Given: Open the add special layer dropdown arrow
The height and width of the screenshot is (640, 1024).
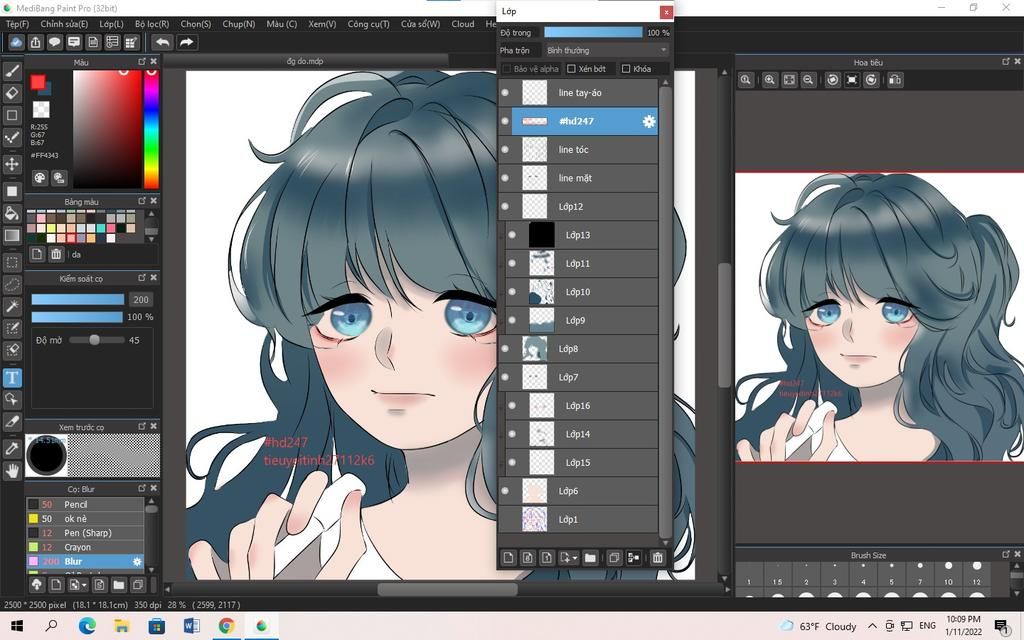Looking at the screenshot, I should [x=574, y=558].
